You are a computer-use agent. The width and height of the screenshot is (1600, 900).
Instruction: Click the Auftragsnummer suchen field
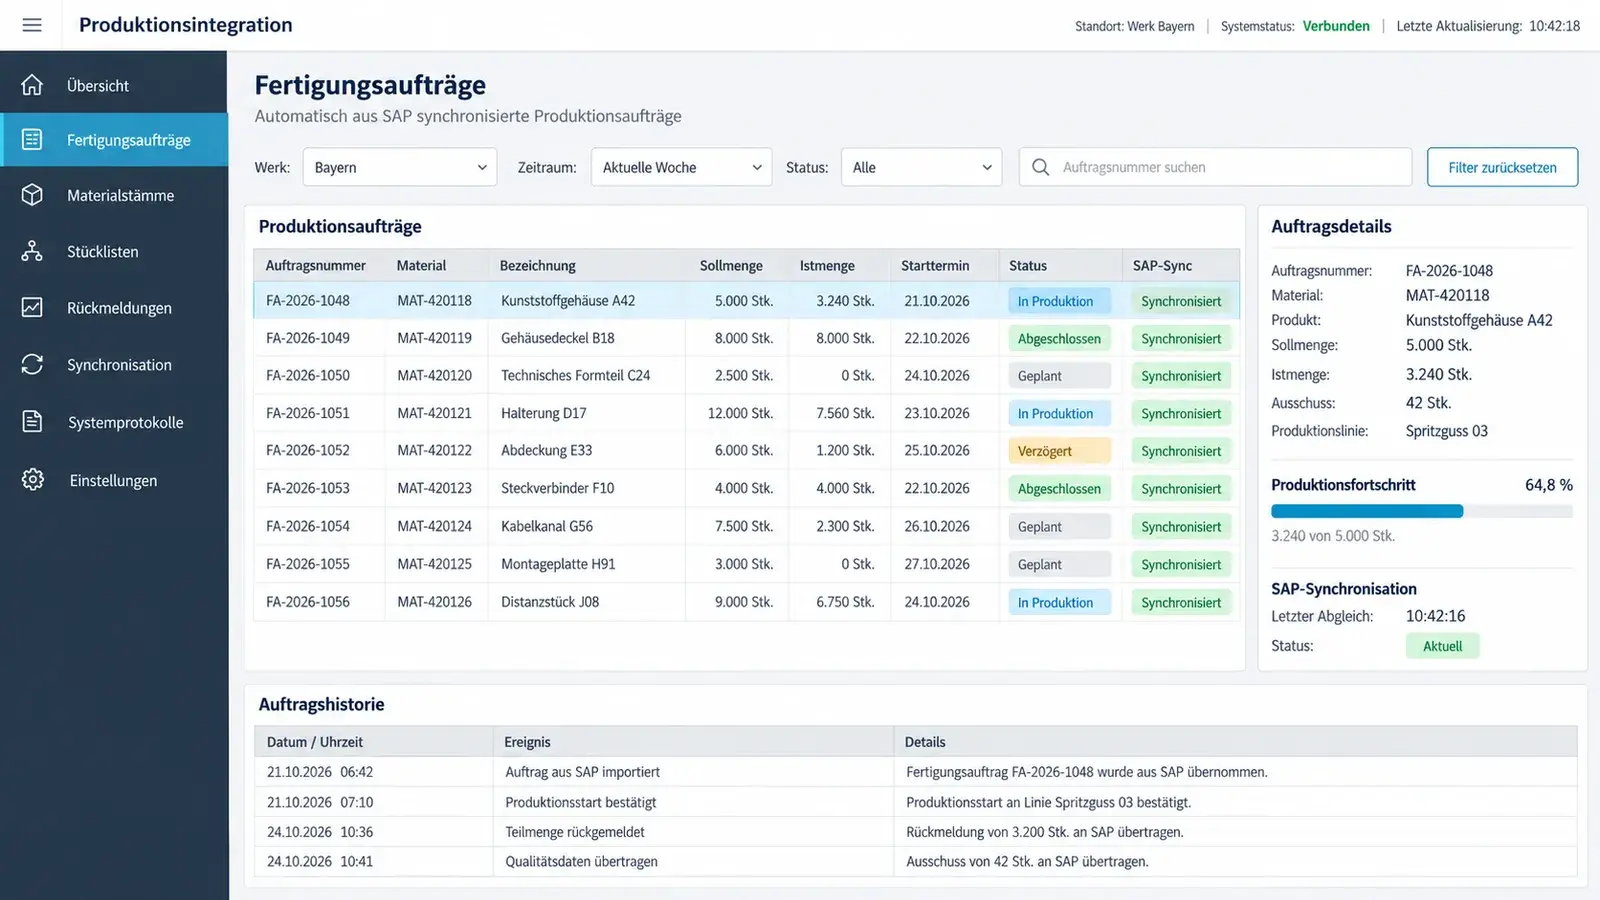point(1215,167)
